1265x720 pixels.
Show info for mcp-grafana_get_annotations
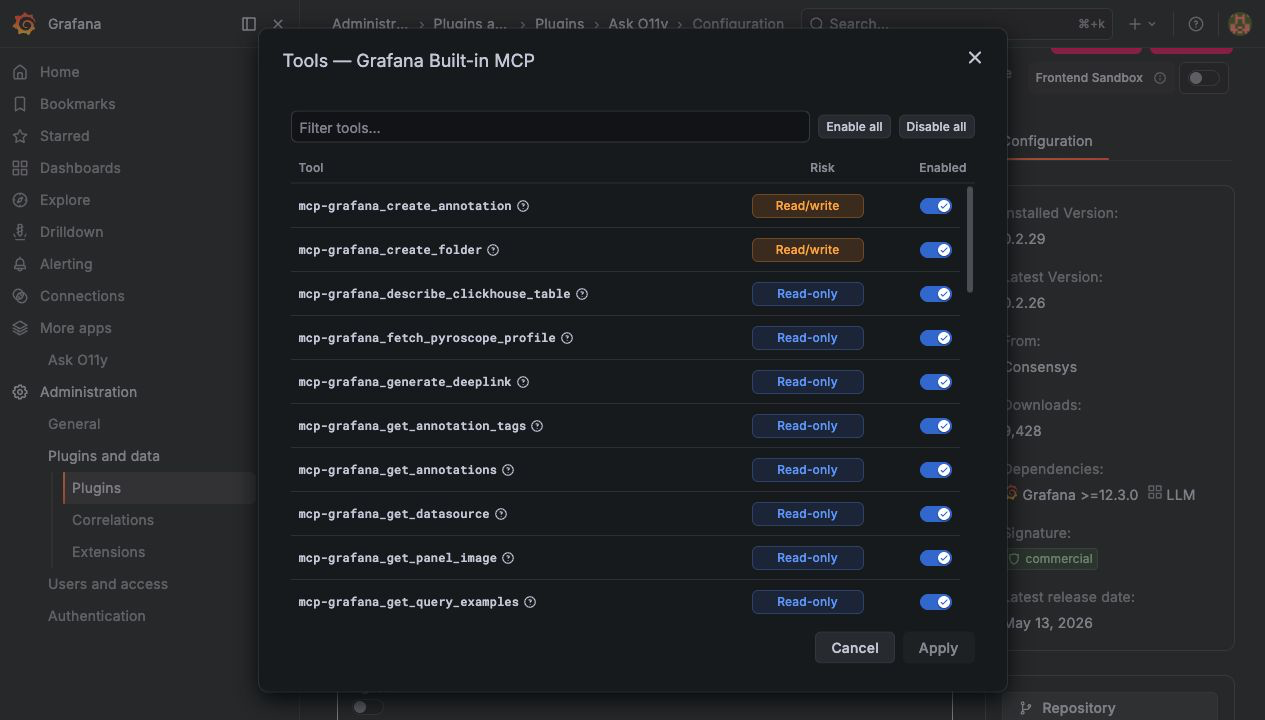click(x=508, y=470)
